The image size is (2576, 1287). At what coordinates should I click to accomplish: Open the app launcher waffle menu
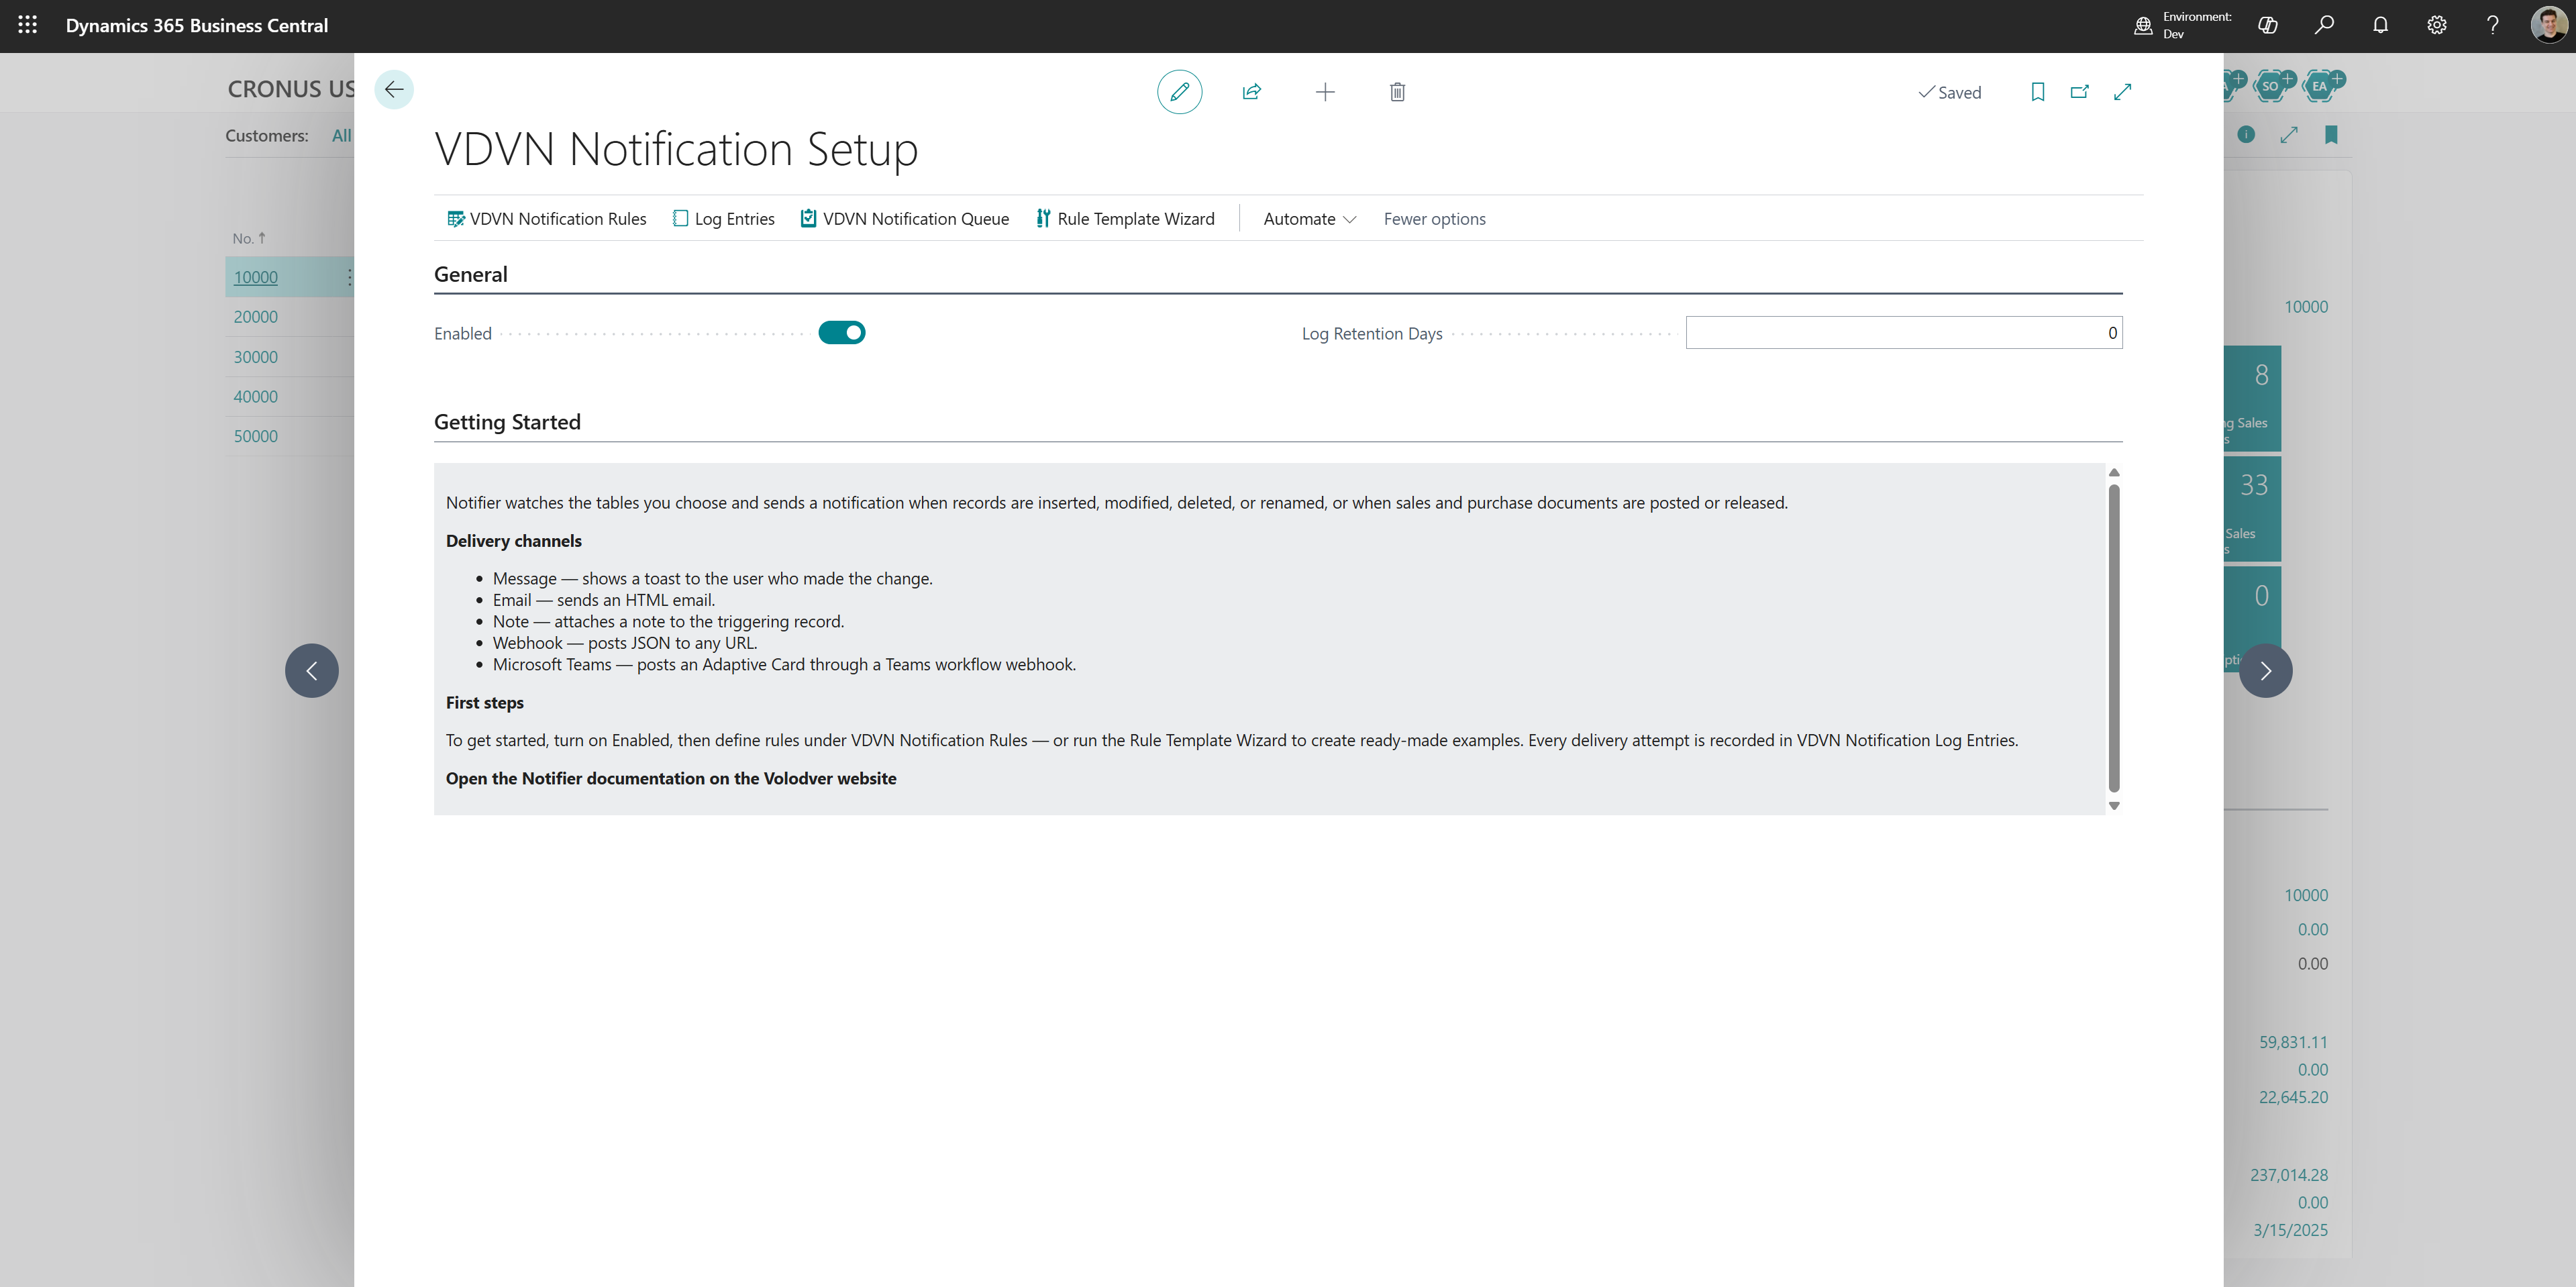click(x=27, y=25)
